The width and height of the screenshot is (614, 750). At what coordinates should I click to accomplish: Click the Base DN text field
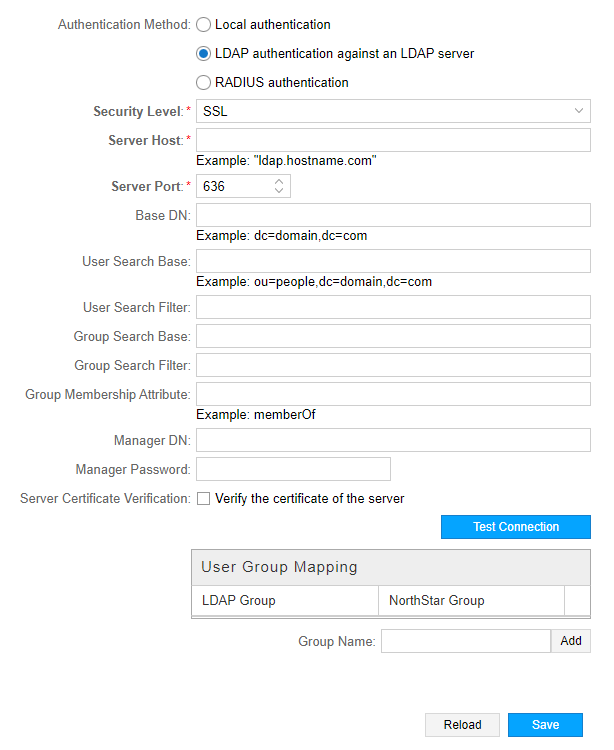coord(393,215)
